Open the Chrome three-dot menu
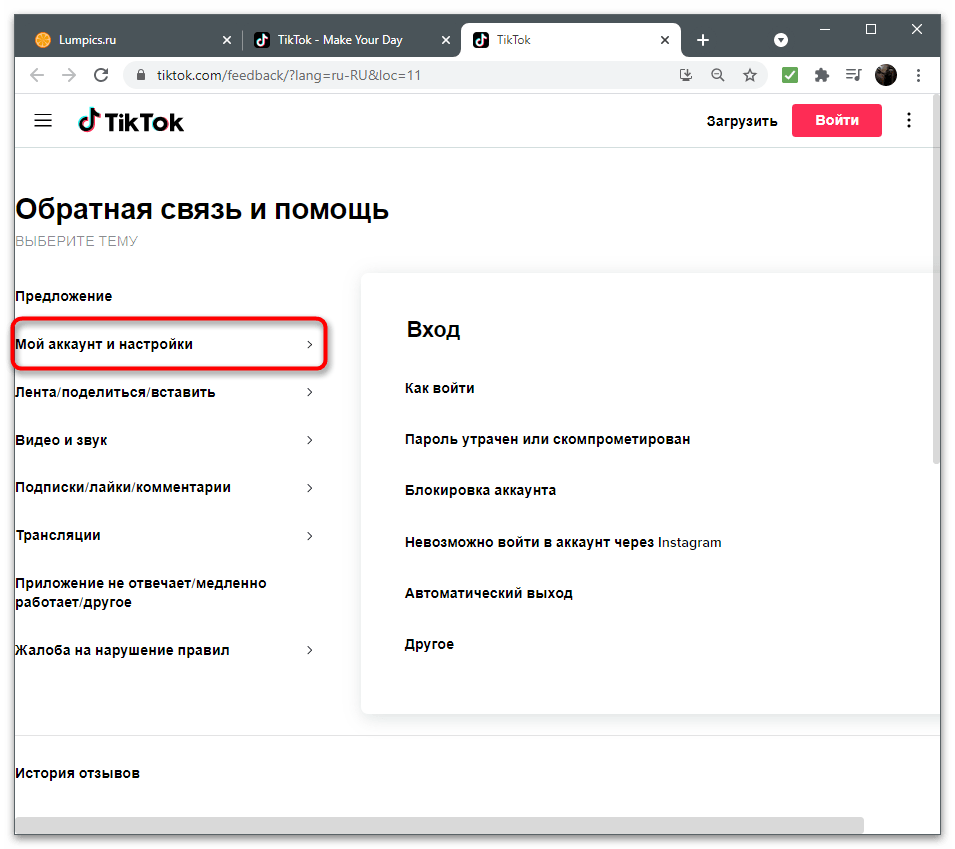955x849 pixels. click(918, 75)
